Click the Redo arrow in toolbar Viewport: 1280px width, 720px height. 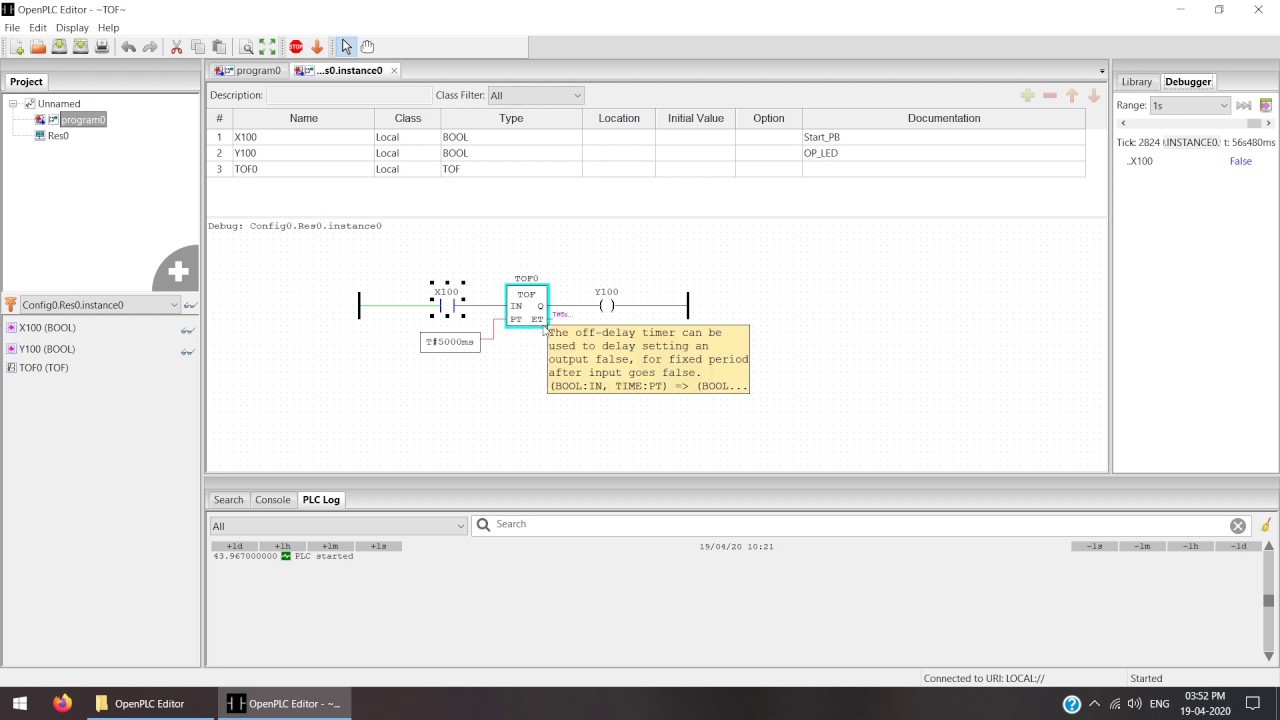point(150,47)
